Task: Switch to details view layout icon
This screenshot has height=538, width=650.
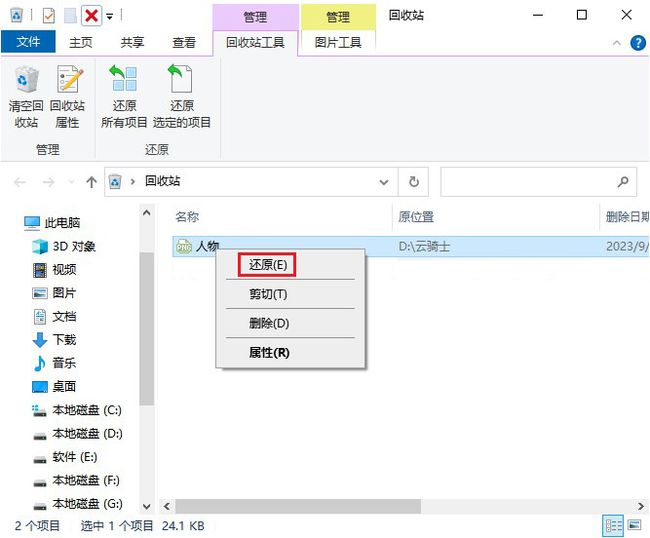Action: point(613,526)
